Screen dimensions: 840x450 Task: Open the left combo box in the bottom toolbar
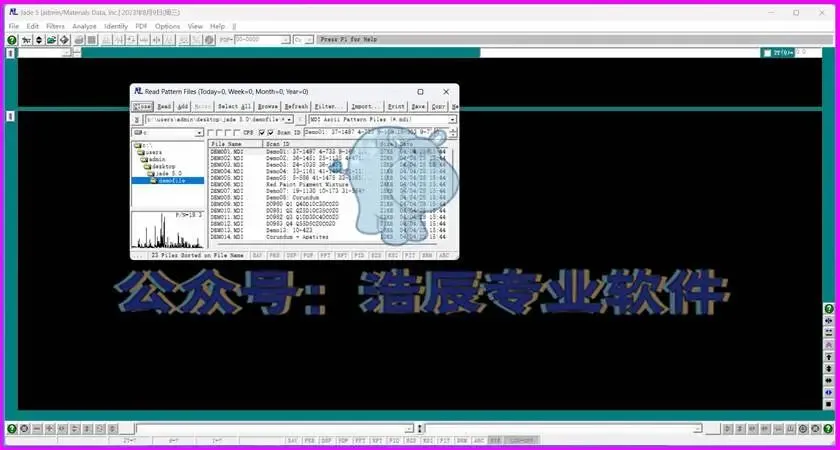pyautogui.click(x=410, y=429)
